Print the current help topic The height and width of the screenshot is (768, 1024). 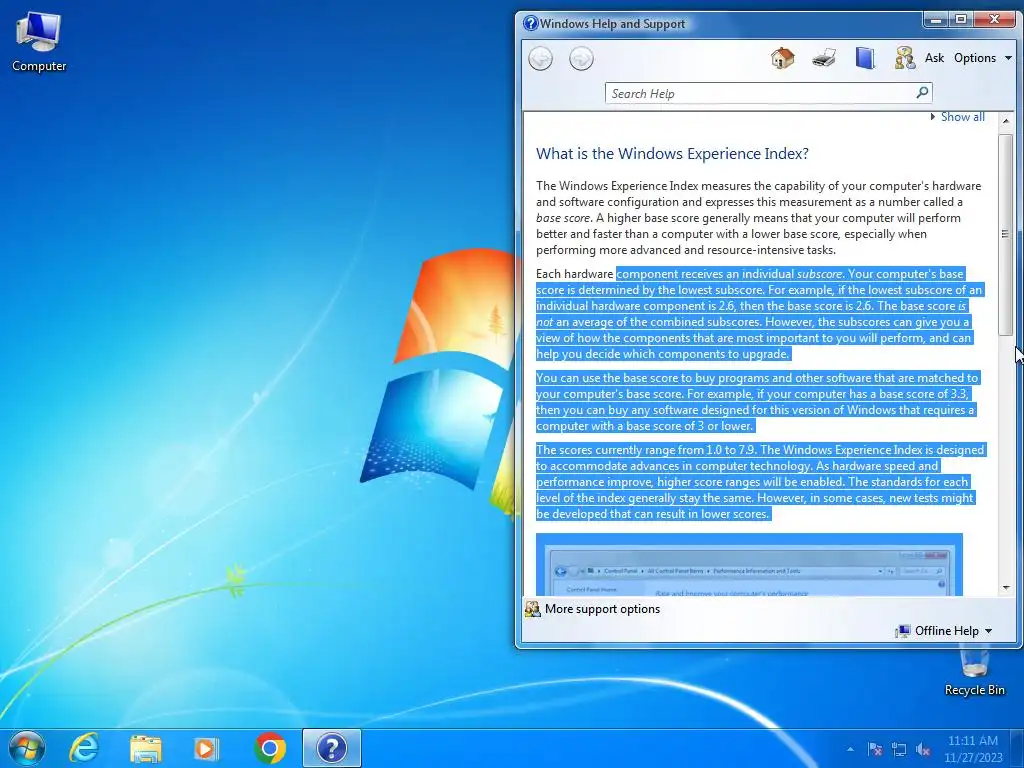tap(824, 58)
